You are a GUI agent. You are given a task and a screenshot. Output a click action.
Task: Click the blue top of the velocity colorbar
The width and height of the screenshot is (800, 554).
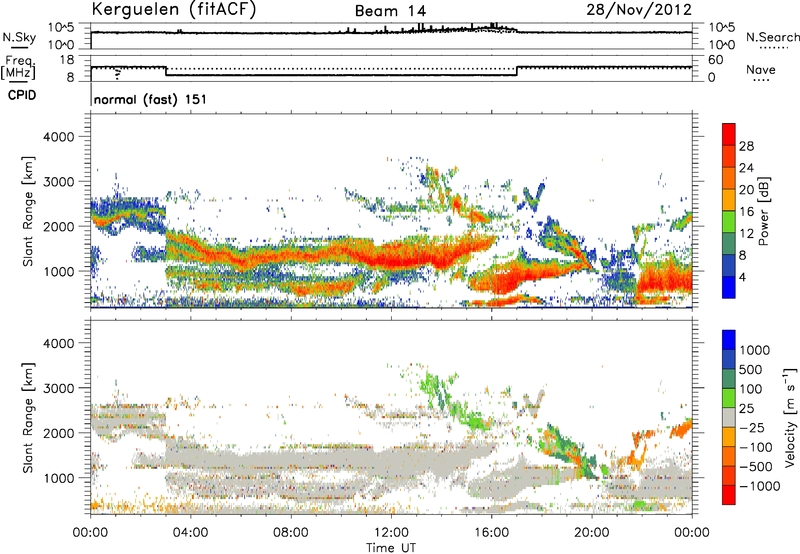pyautogui.click(x=729, y=340)
